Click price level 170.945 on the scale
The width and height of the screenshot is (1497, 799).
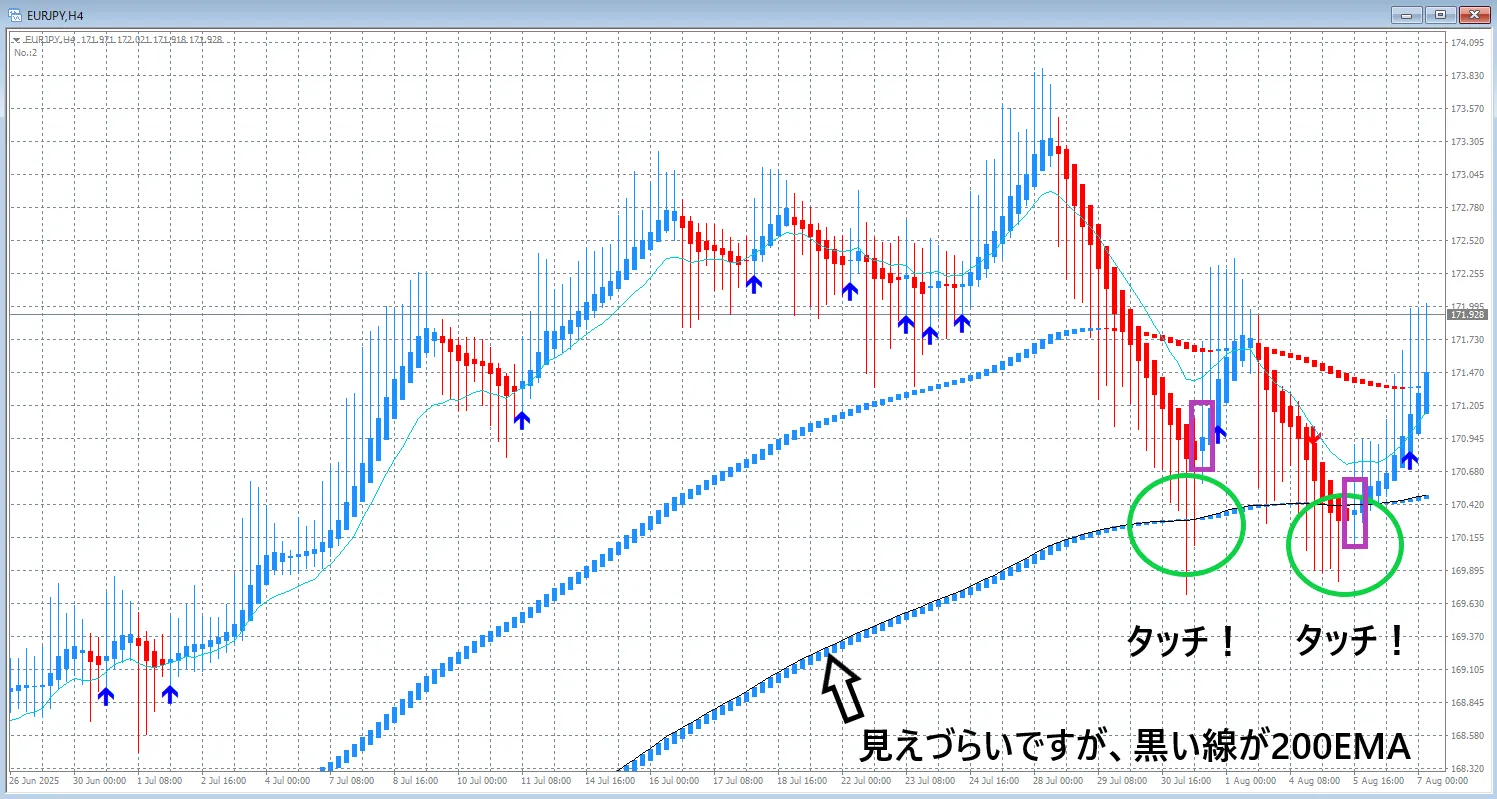(x=1467, y=439)
